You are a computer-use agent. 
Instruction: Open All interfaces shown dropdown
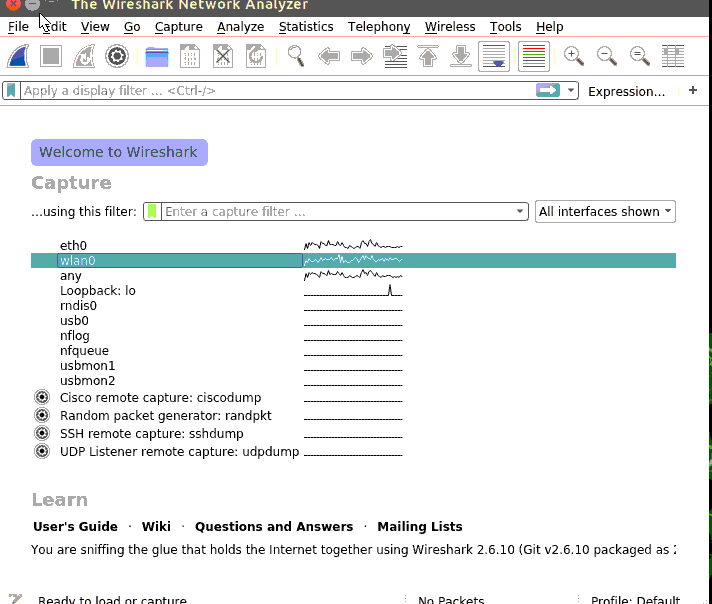click(x=605, y=212)
